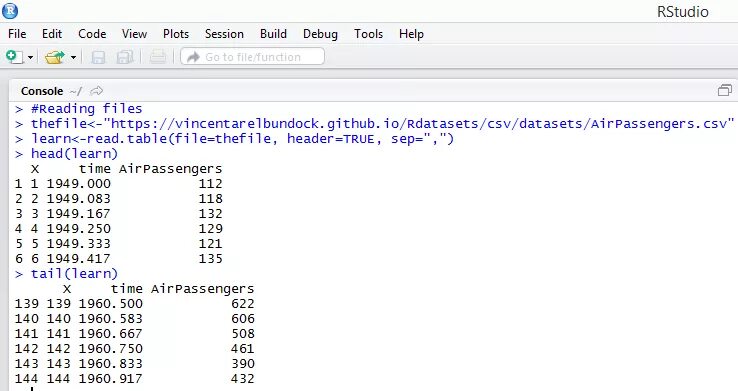
Task: Click time value 1960.750
Action: click(x=111, y=349)
